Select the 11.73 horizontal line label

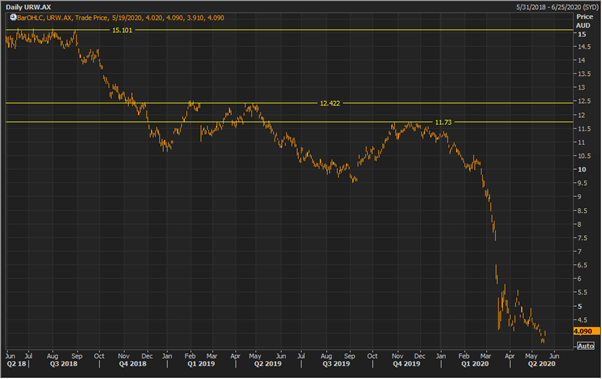point(443,122)
